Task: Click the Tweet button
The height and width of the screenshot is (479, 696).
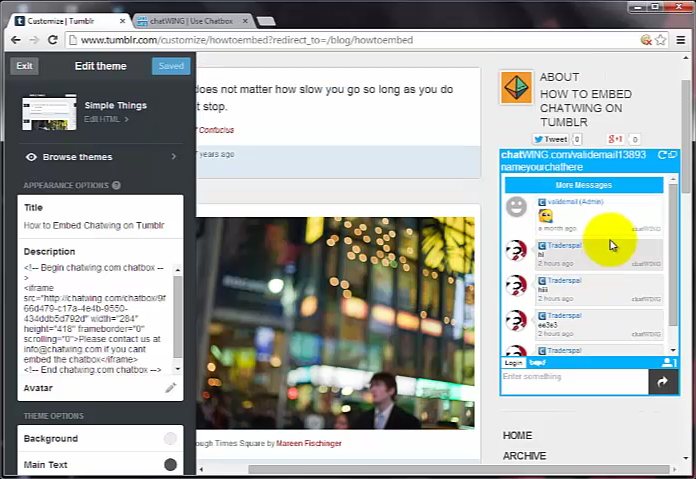Action: tap(550, 139)
